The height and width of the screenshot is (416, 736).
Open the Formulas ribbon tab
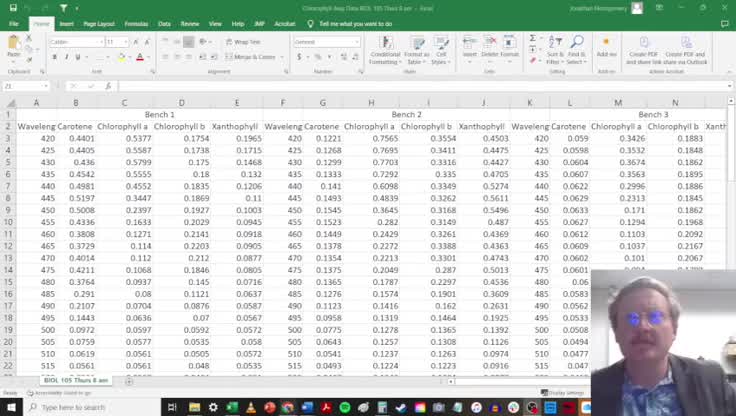(x=136, y=23)
